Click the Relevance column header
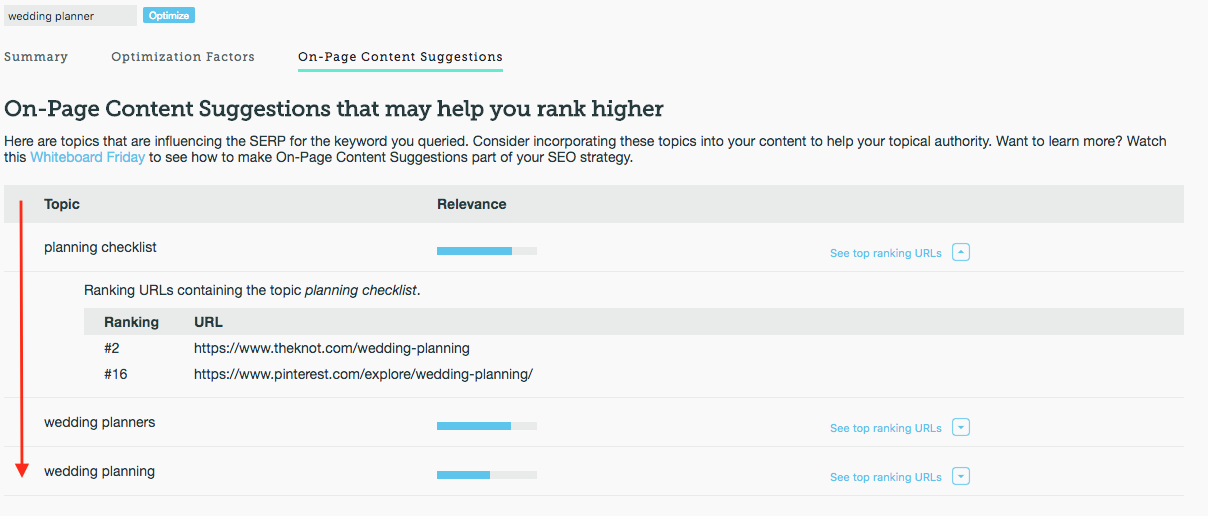Viewport: 1208px width, 516px height. point(471,204)
